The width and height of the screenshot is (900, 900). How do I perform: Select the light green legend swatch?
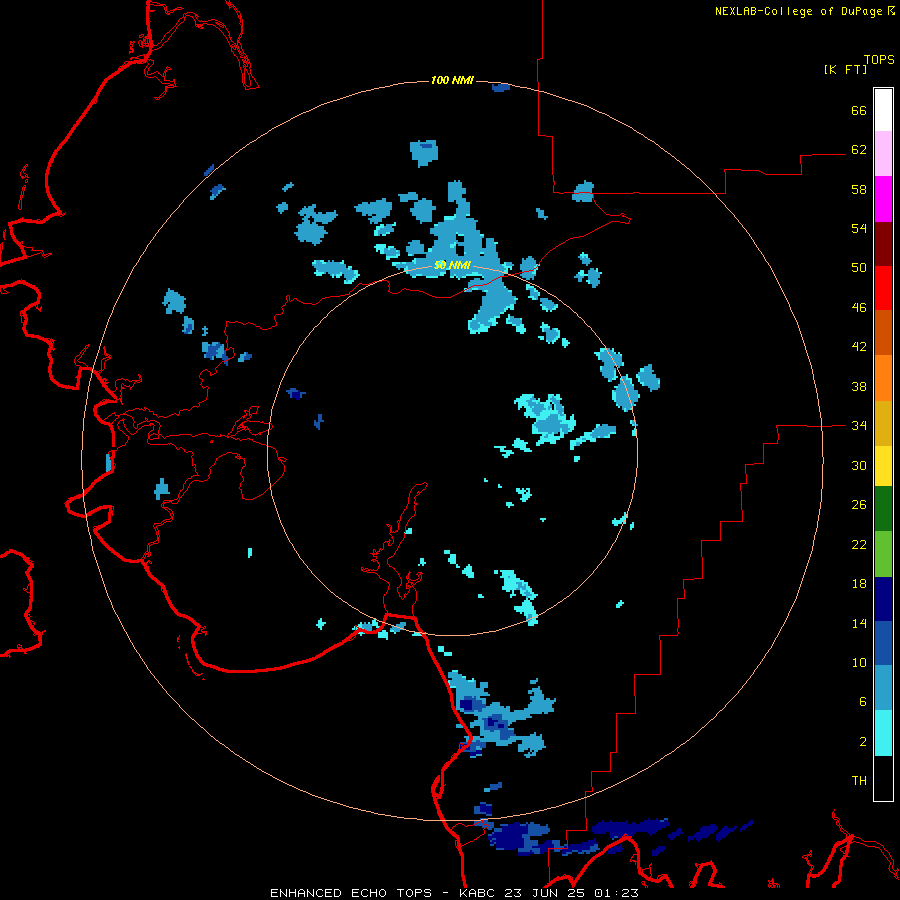883,554
